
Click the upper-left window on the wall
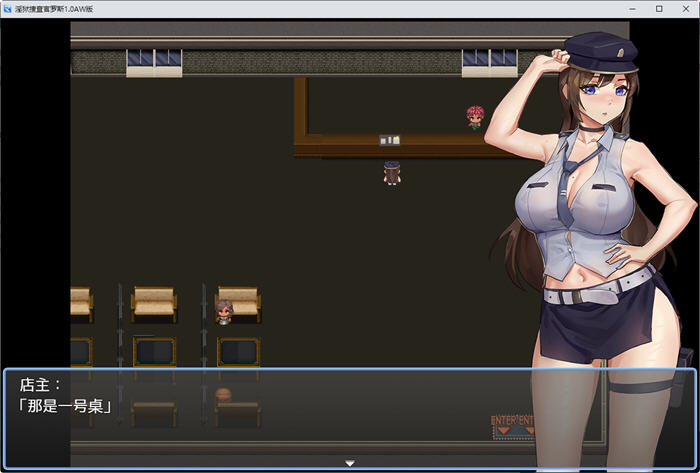pyautogui.click(x=154, y=62)
